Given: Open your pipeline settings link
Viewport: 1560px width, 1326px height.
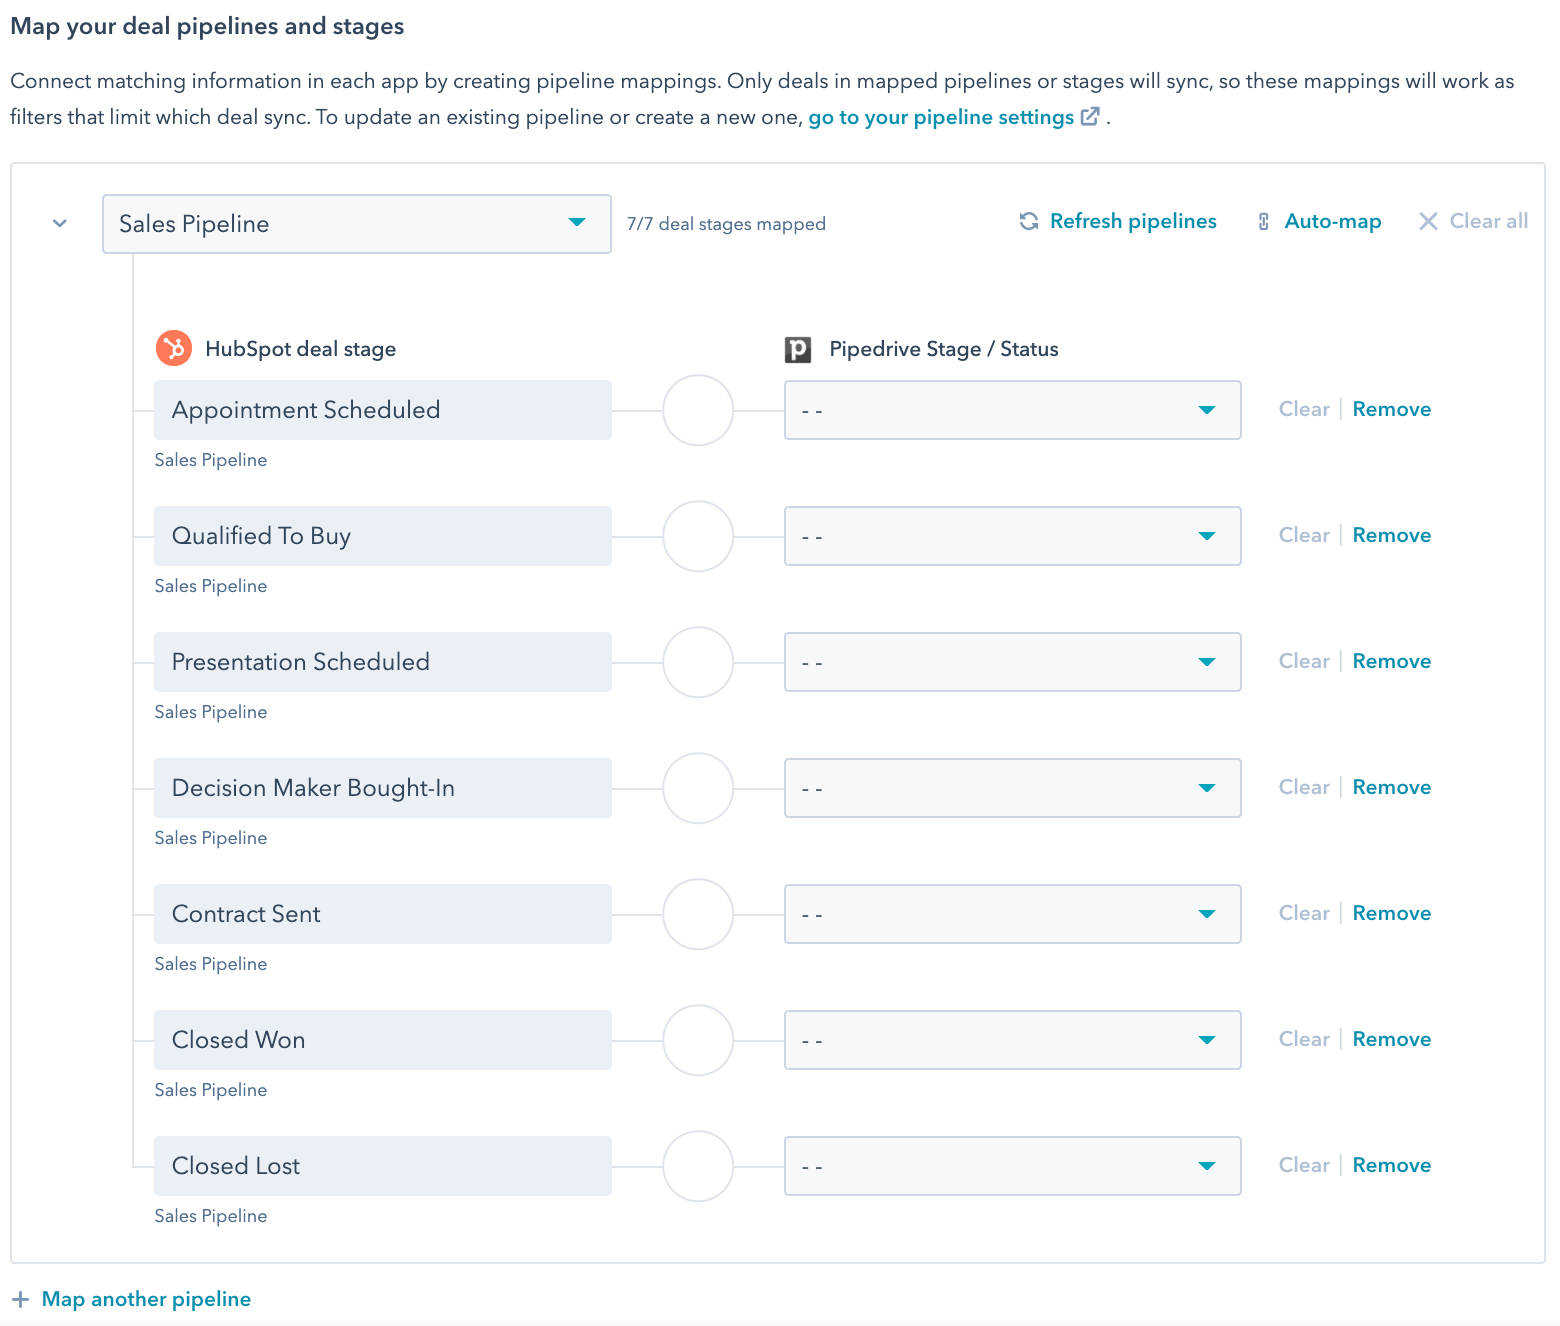Looking at the screenshot, I should 941,117.
